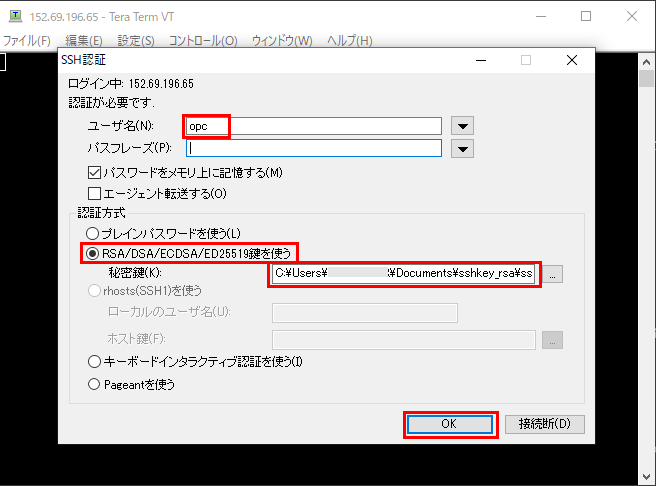This screenshot has height=486, width=656.
Task: Close the SSH authentication dialog
Action: pyautogui.click(x=571, y=60)
